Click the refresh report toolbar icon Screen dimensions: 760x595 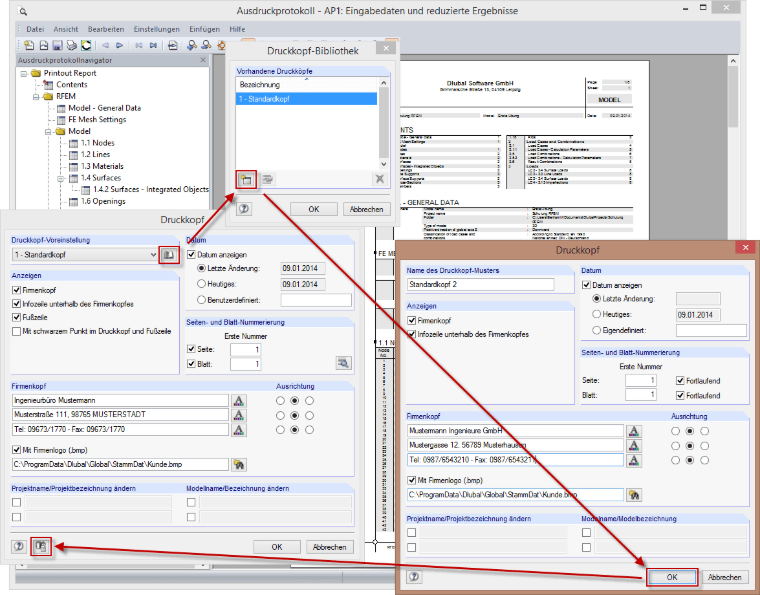pyautogui.click(x=86, y=45)
